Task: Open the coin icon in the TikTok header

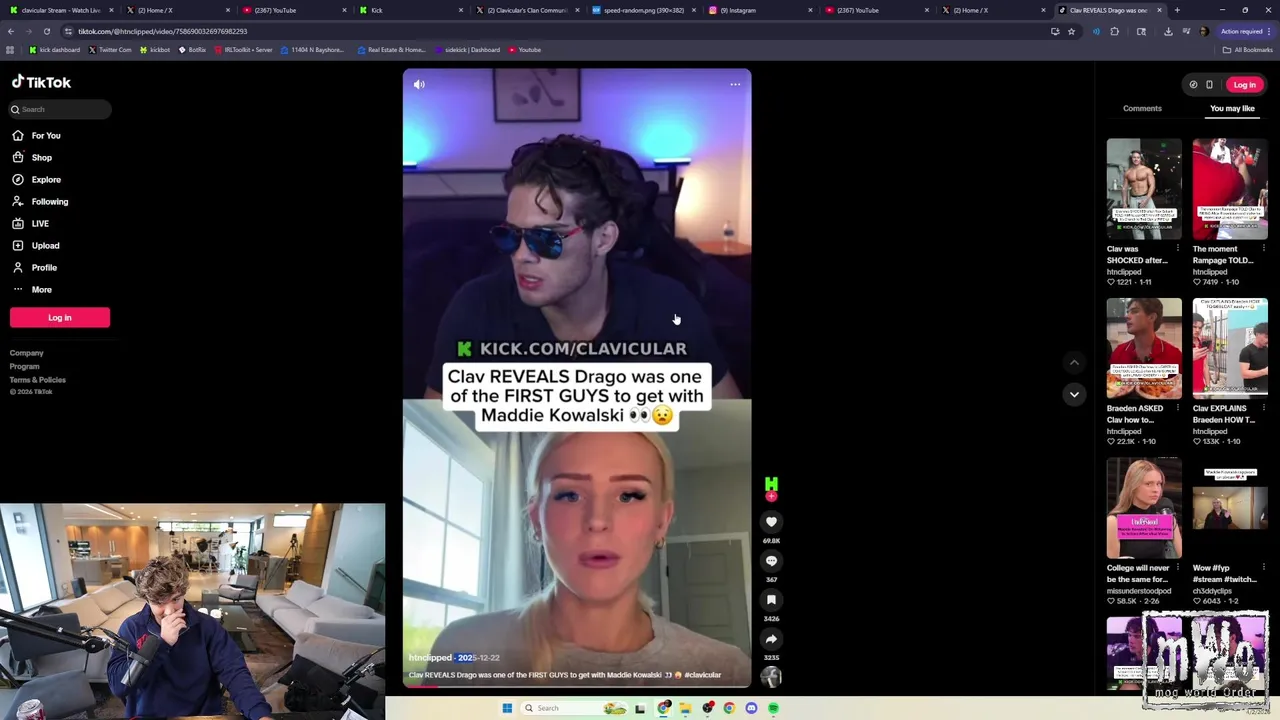Action: pyautogui.click(x=1193, y=85)
